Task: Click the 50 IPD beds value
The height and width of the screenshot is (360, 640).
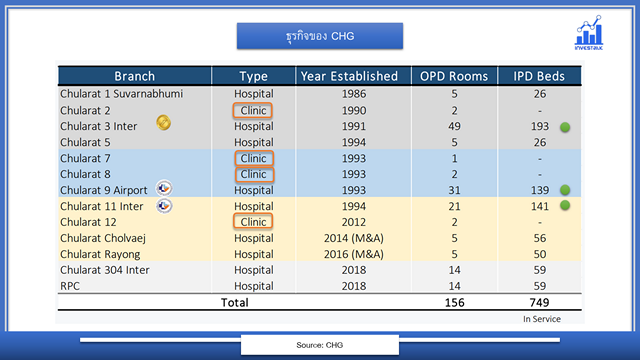Action: [540, 254]
